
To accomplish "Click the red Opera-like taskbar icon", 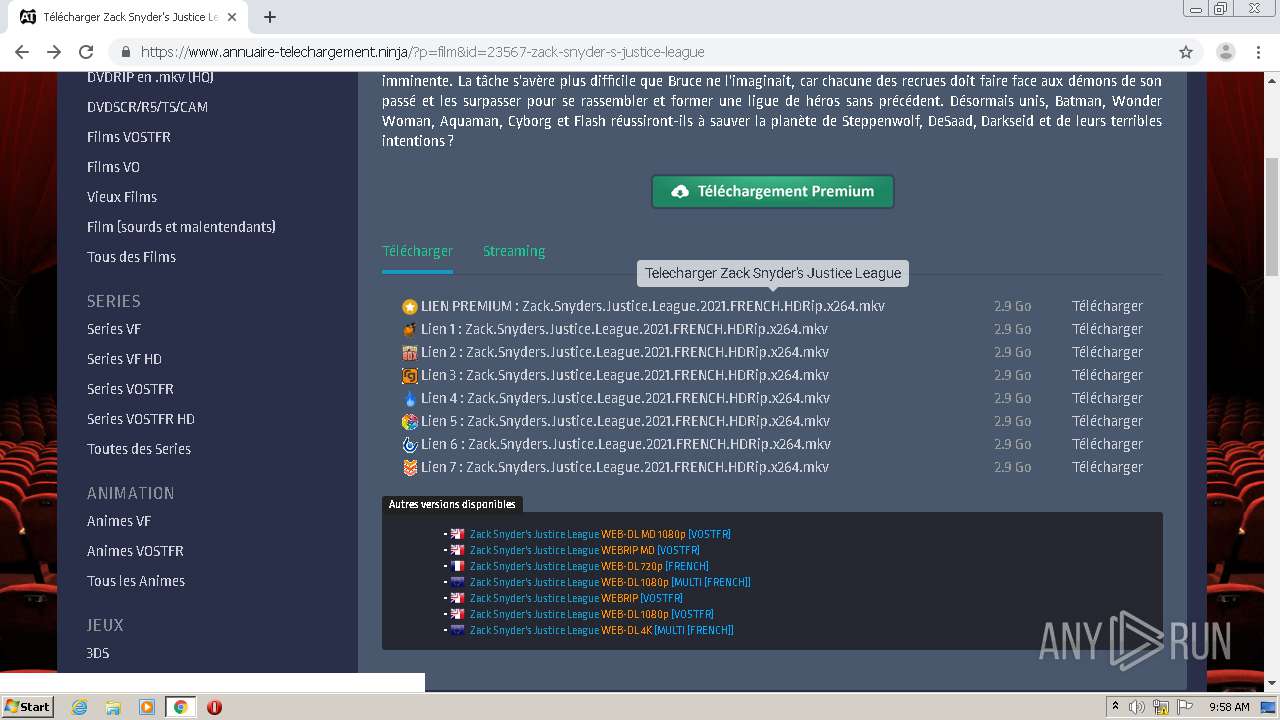I will 214,707.
